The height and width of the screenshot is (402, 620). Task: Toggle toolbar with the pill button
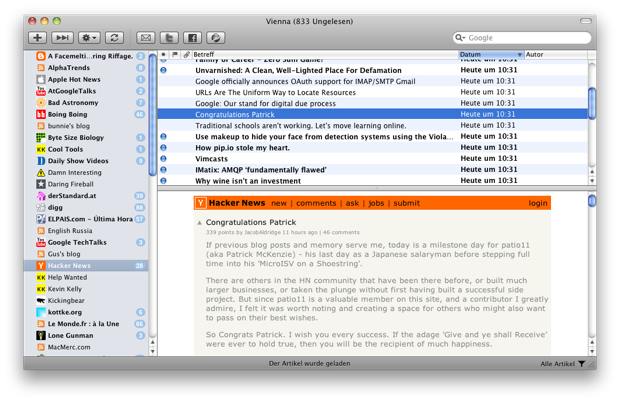(586, 21)
